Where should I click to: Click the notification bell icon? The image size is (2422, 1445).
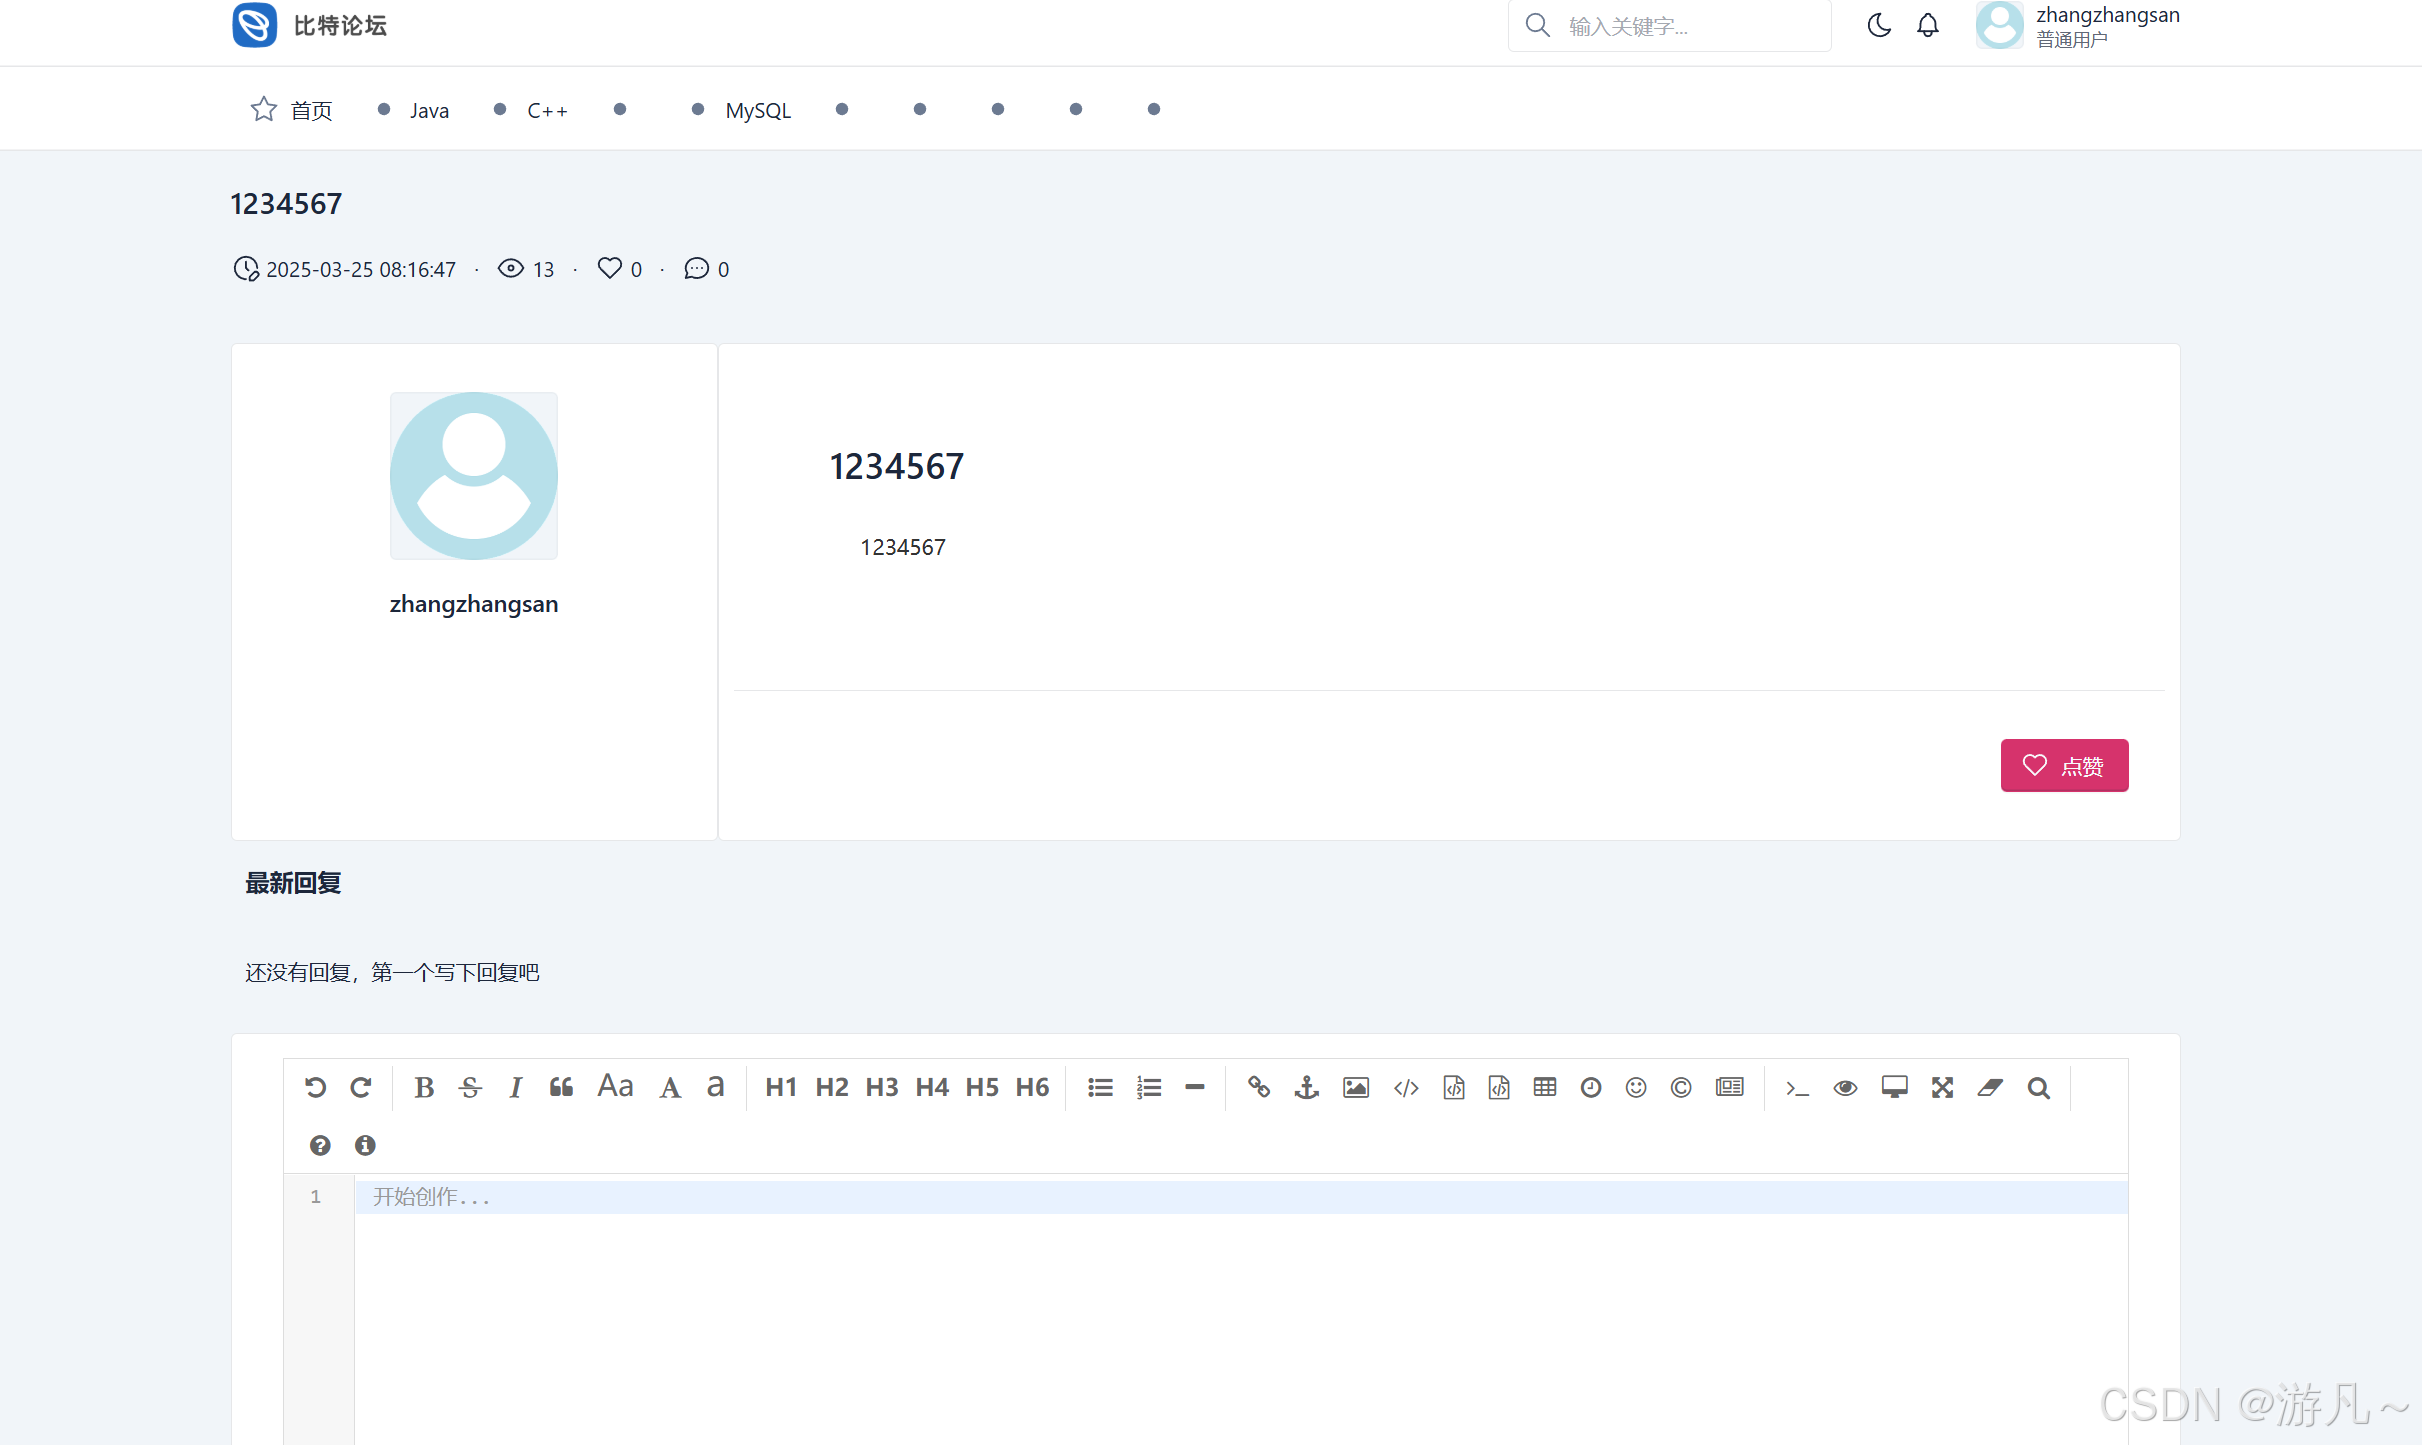coord(1927,26)
